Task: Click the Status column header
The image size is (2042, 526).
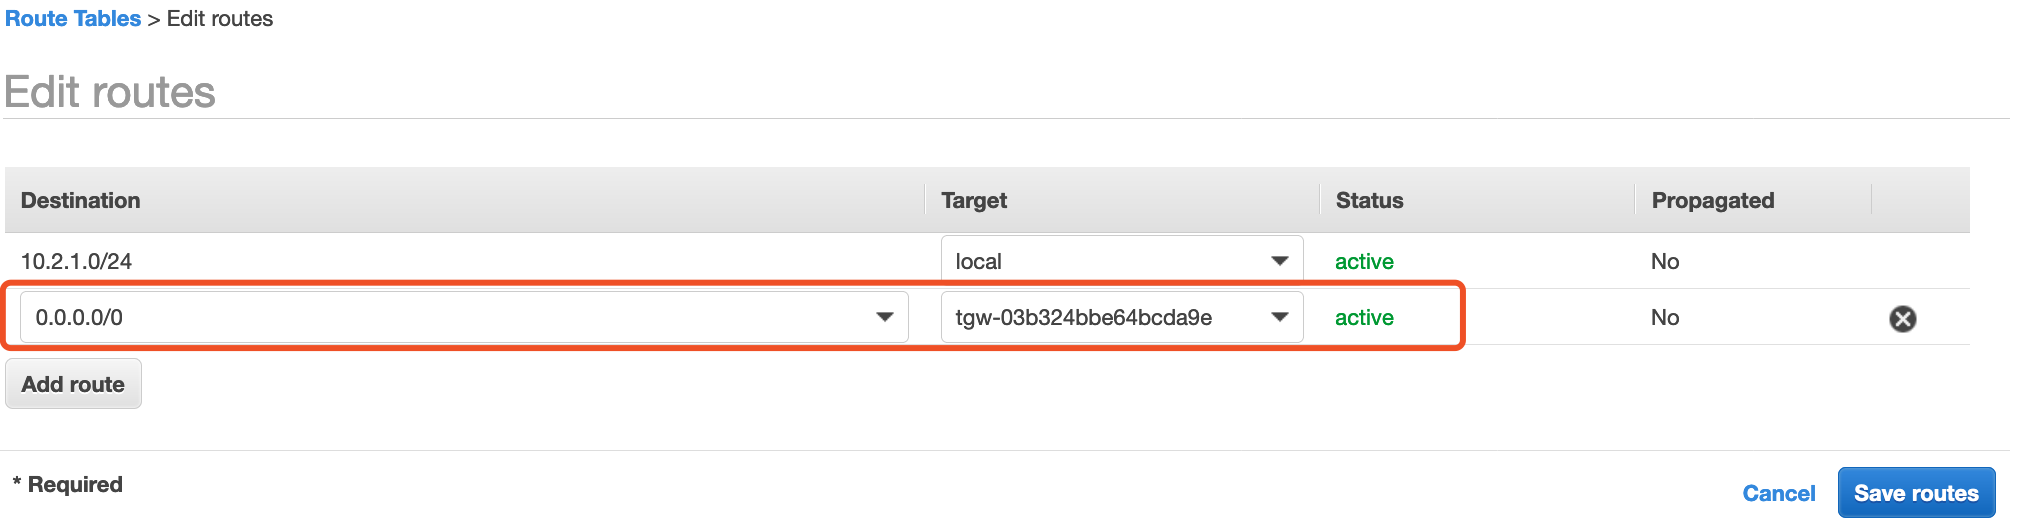Action: 1369,200
